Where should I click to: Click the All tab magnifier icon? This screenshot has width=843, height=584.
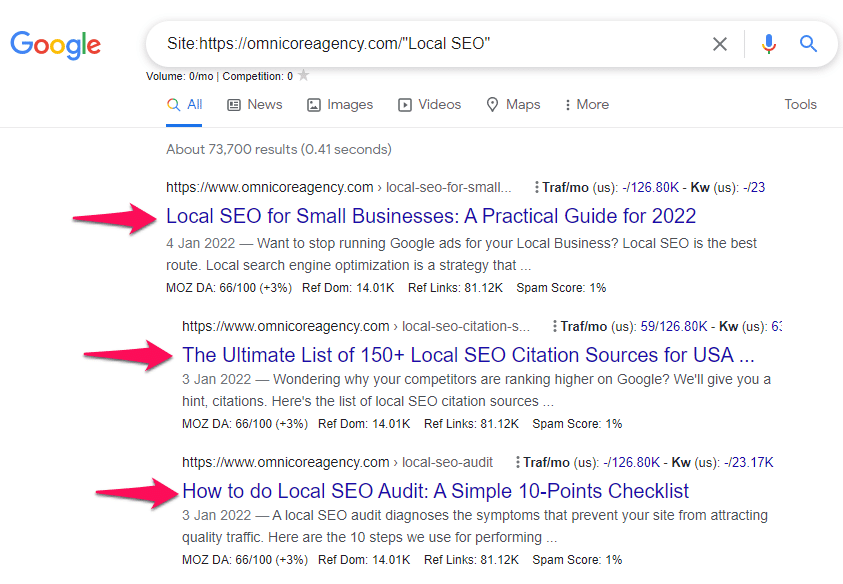point(173,105)
